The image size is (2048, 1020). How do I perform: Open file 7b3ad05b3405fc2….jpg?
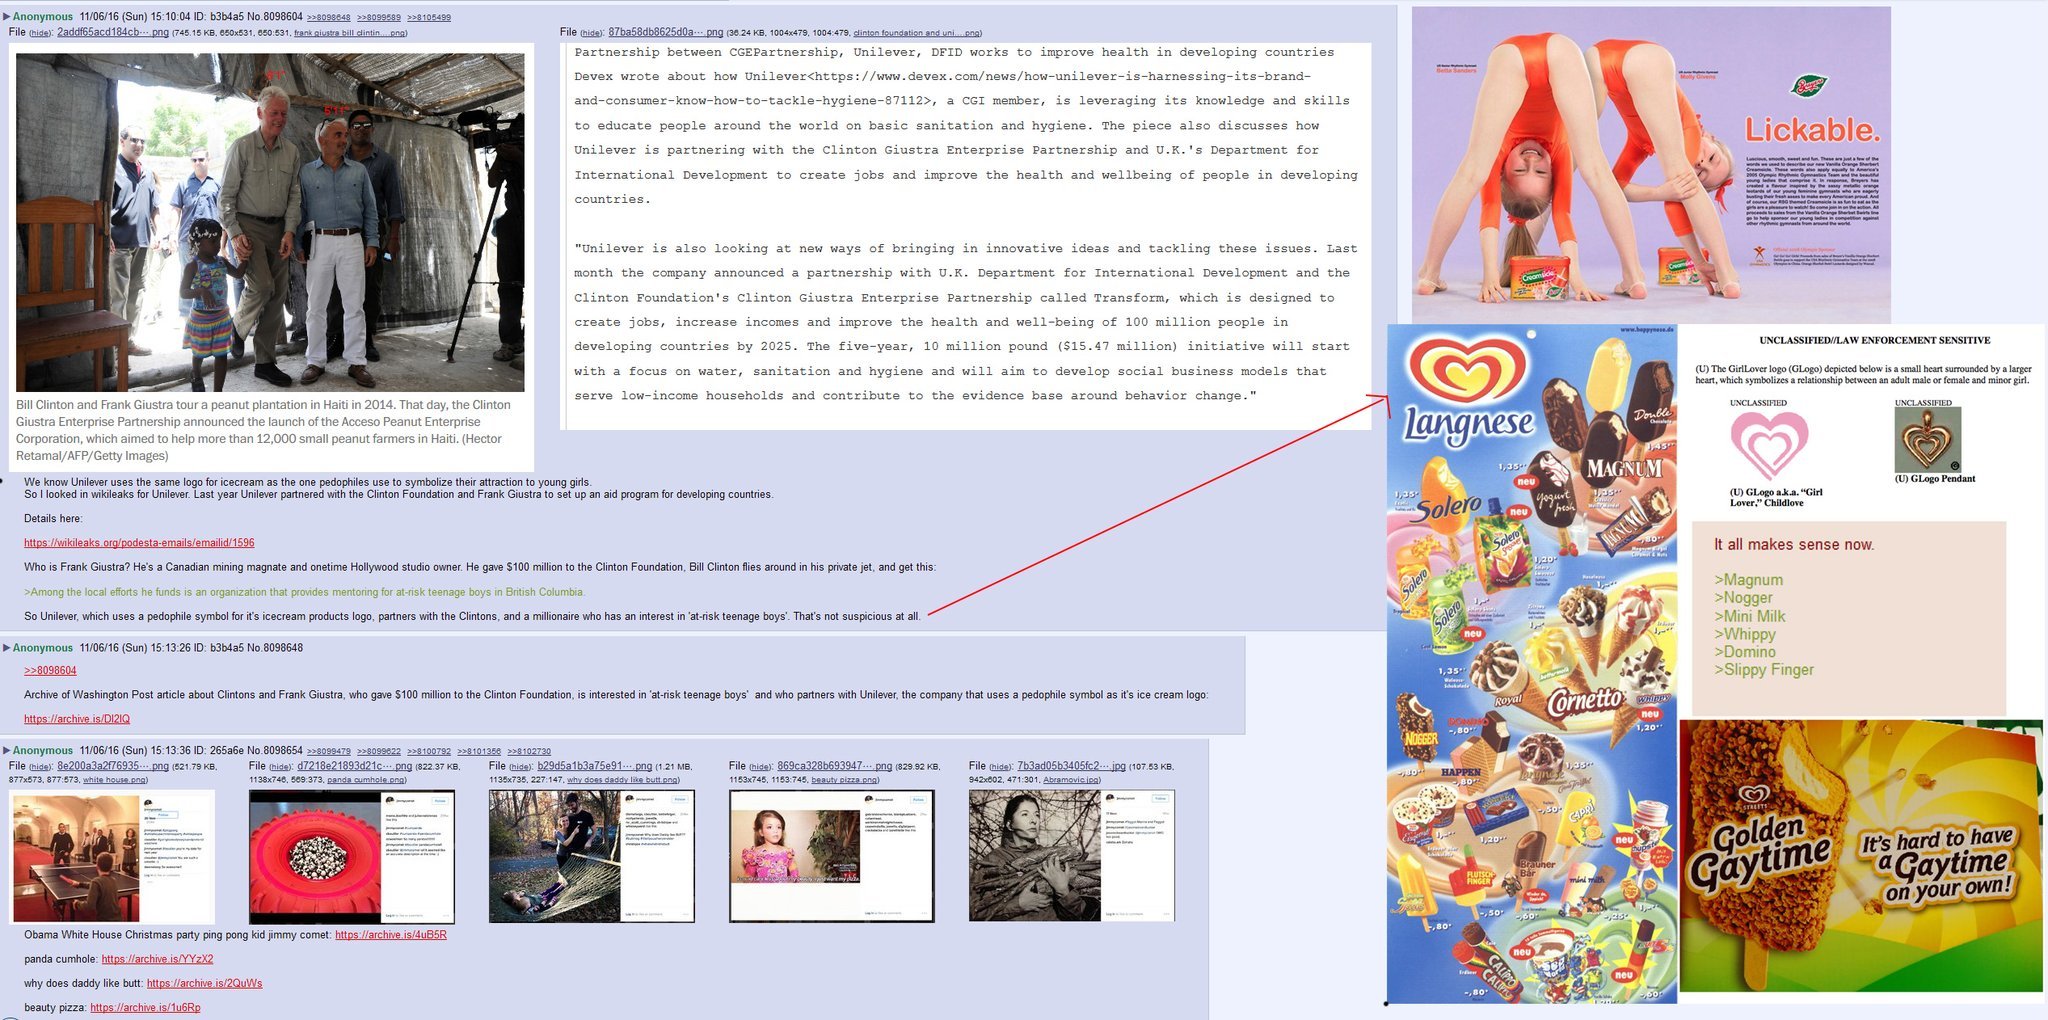1072,766
